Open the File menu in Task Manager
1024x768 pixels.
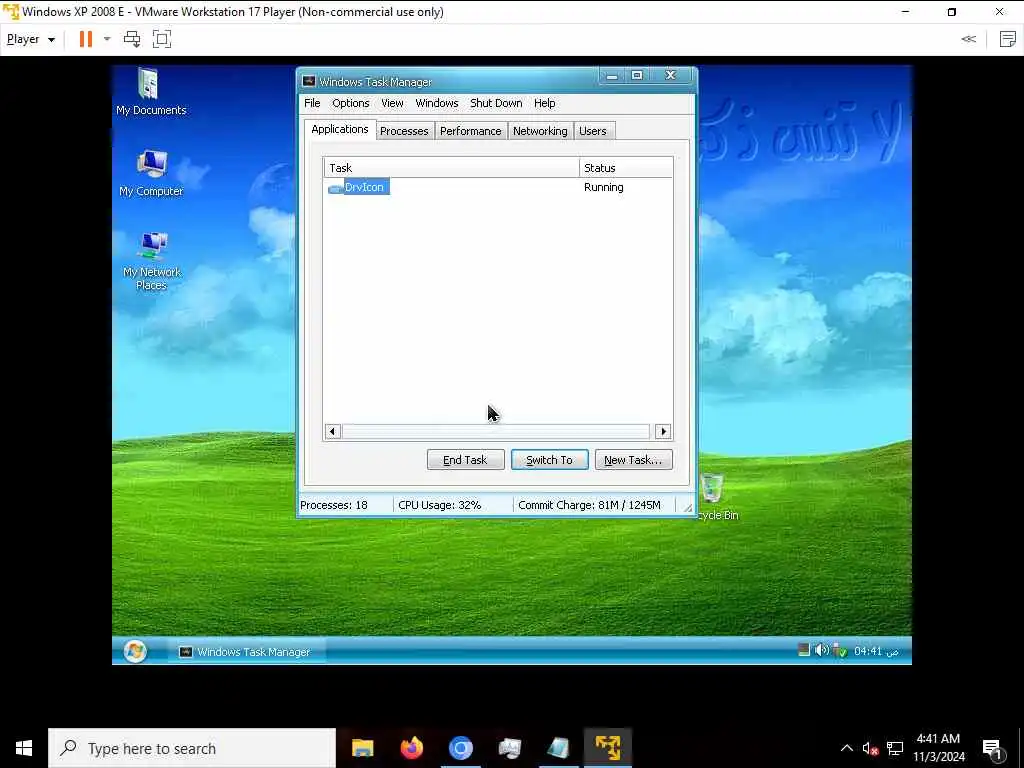coord(312,103)
